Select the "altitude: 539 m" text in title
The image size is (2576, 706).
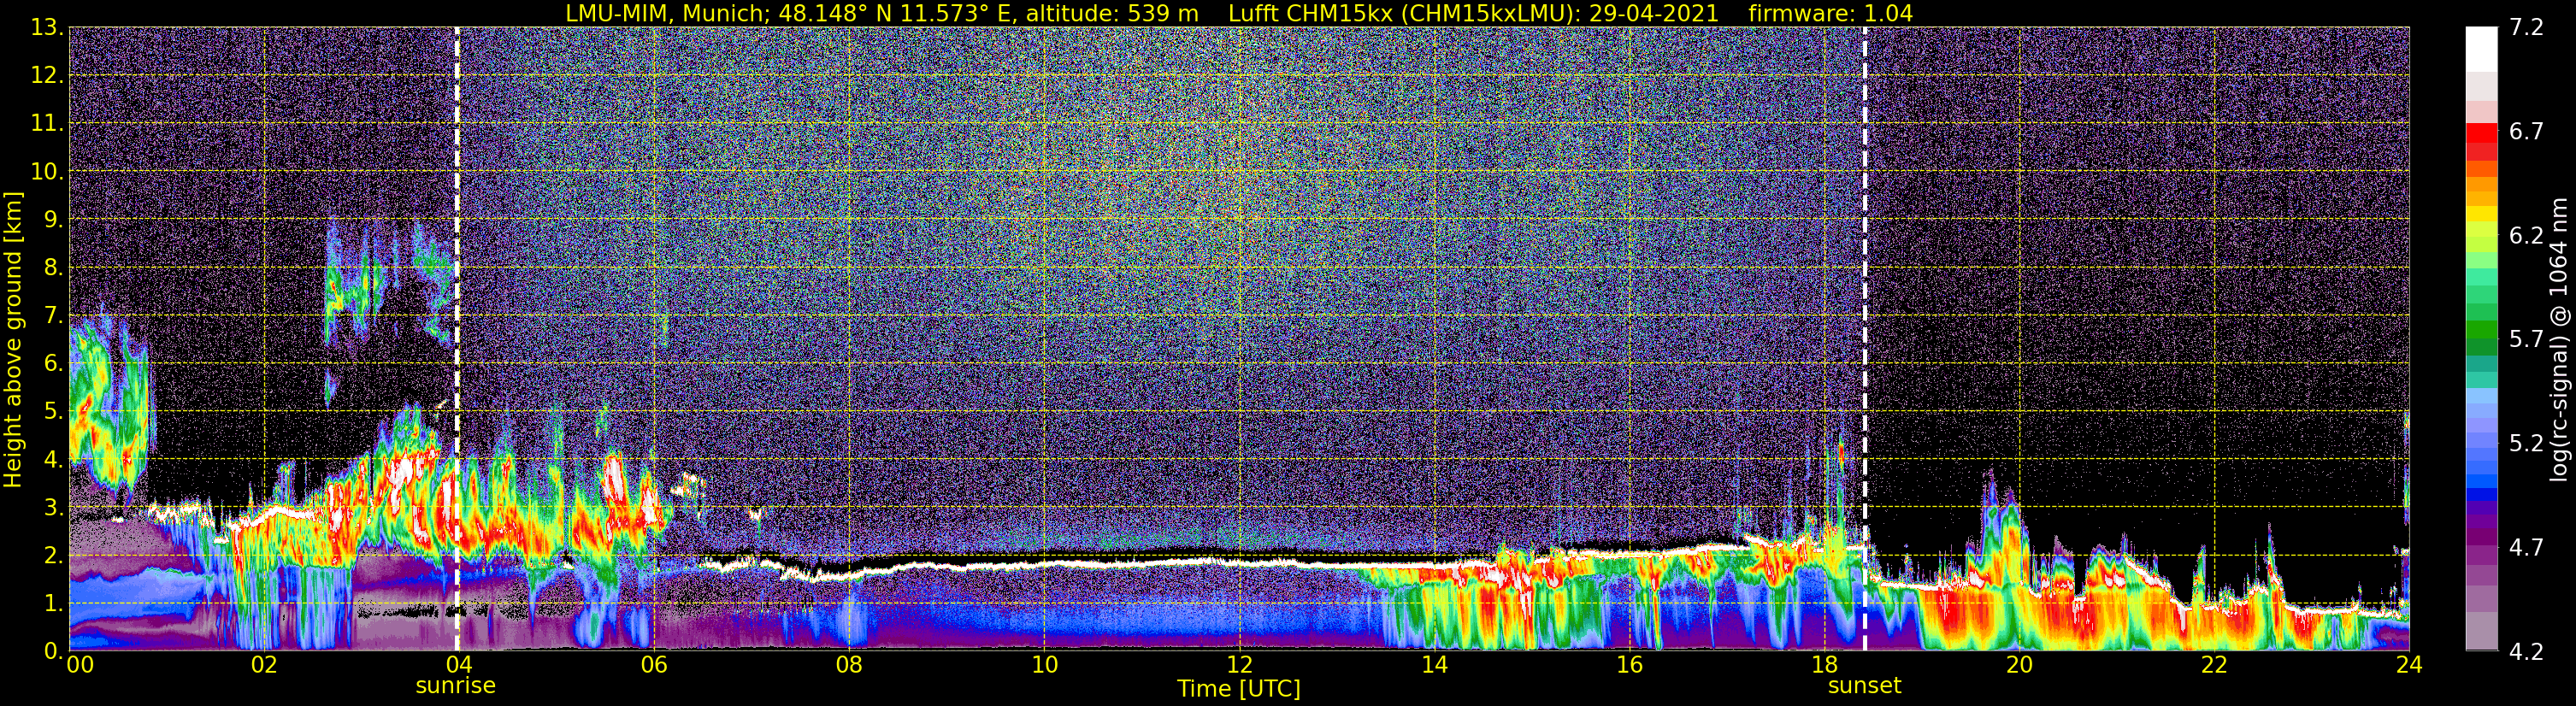(1112, 13)
